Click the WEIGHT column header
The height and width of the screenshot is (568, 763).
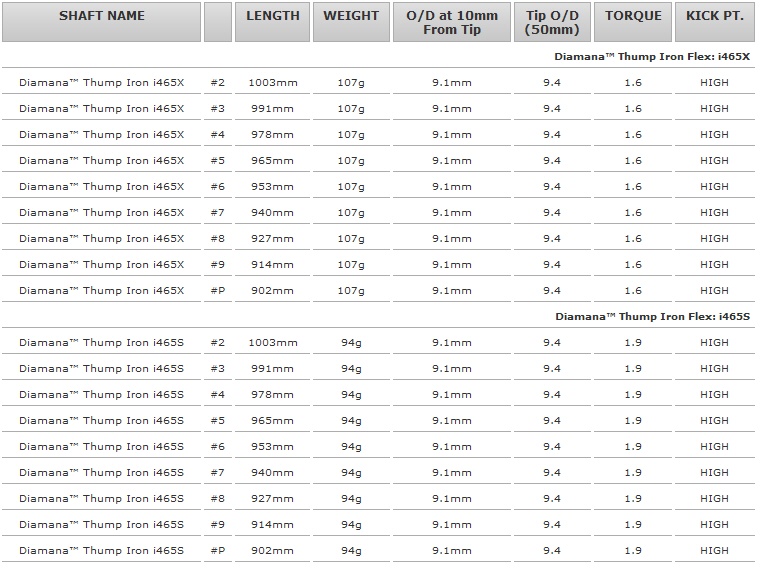coord(351,22)
